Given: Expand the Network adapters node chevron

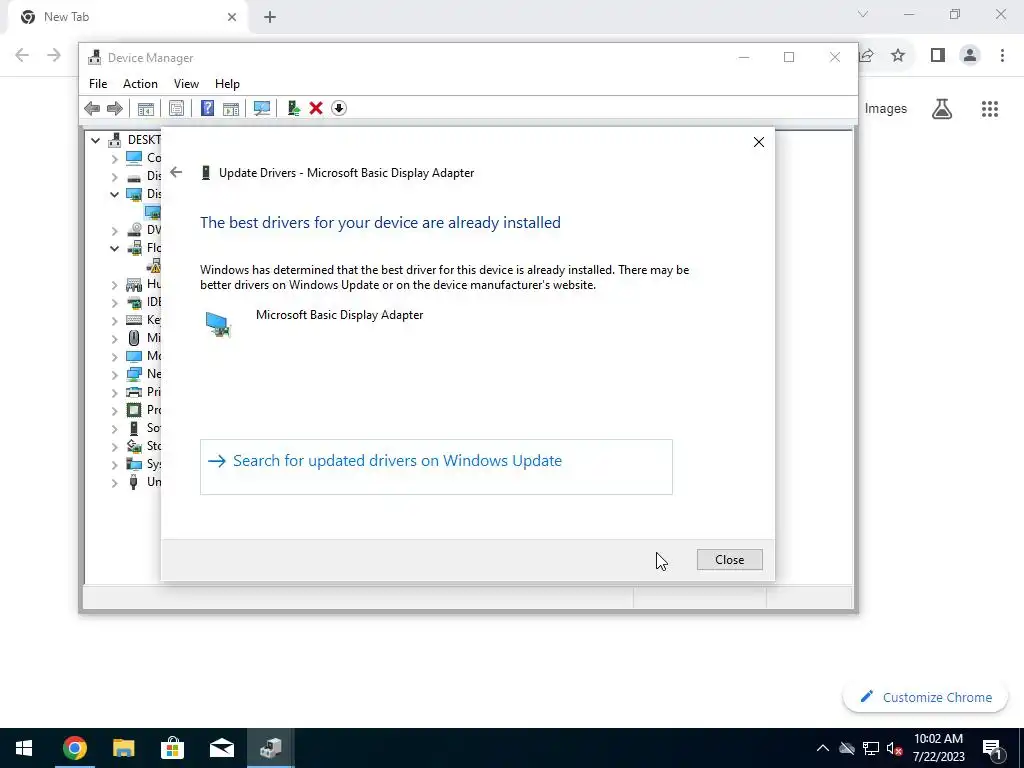Looking at the screenshot, I should coord(114,374).
